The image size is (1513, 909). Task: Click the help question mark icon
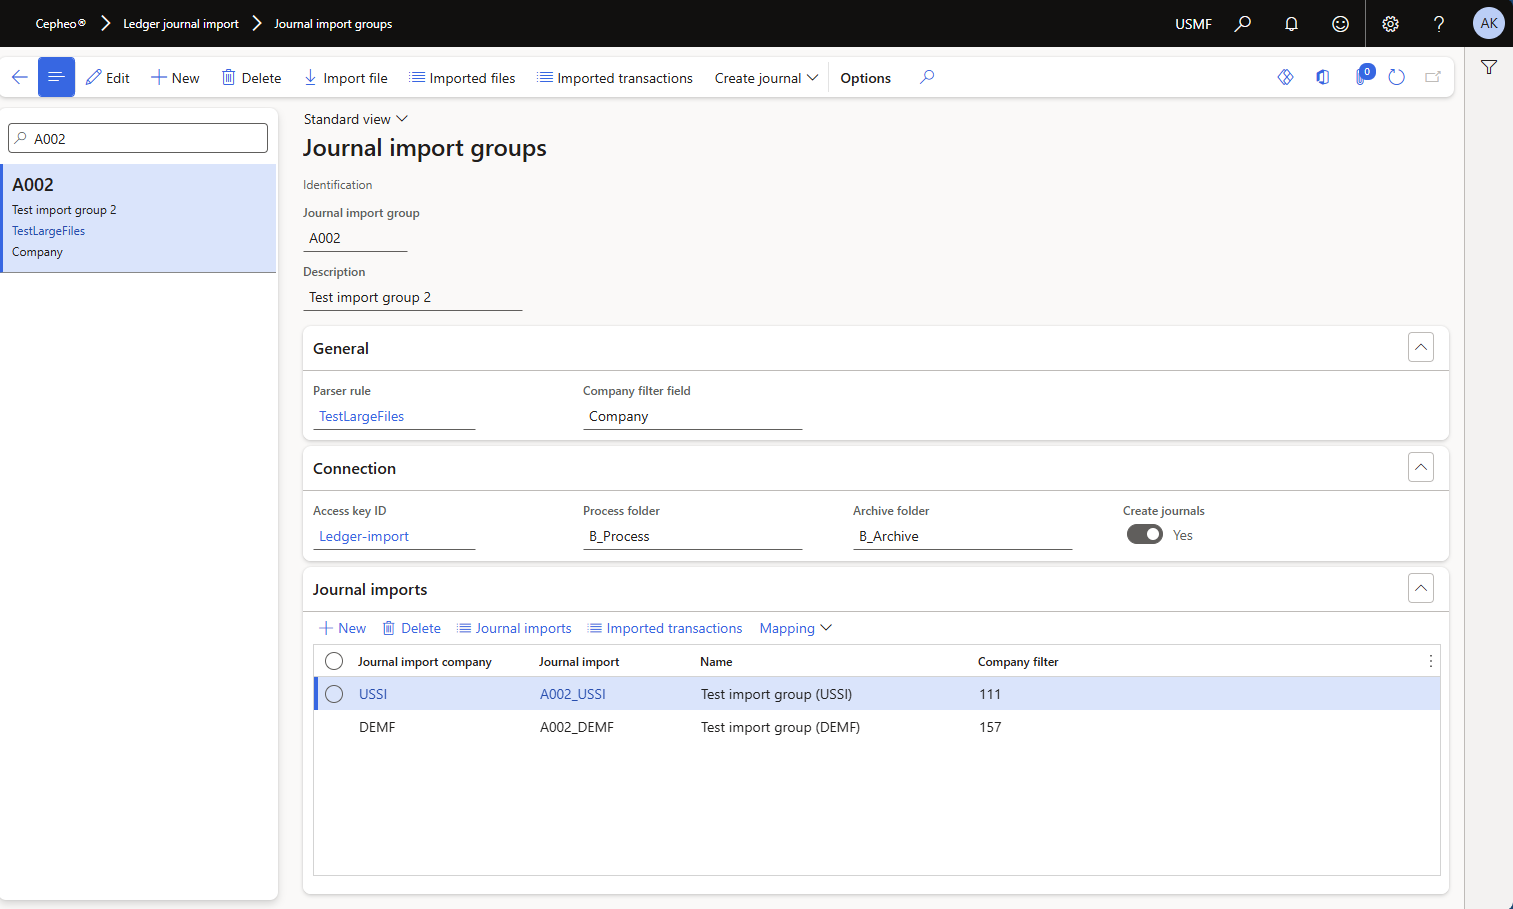(1439, 24)
